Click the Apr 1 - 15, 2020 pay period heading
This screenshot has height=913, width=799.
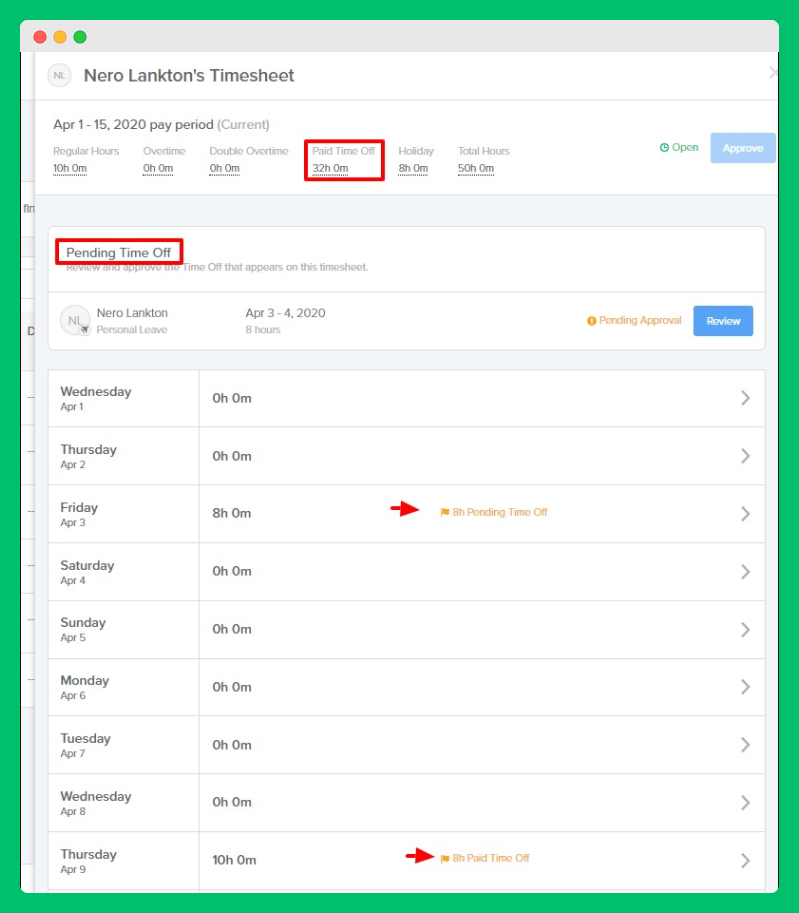(133, 125)
